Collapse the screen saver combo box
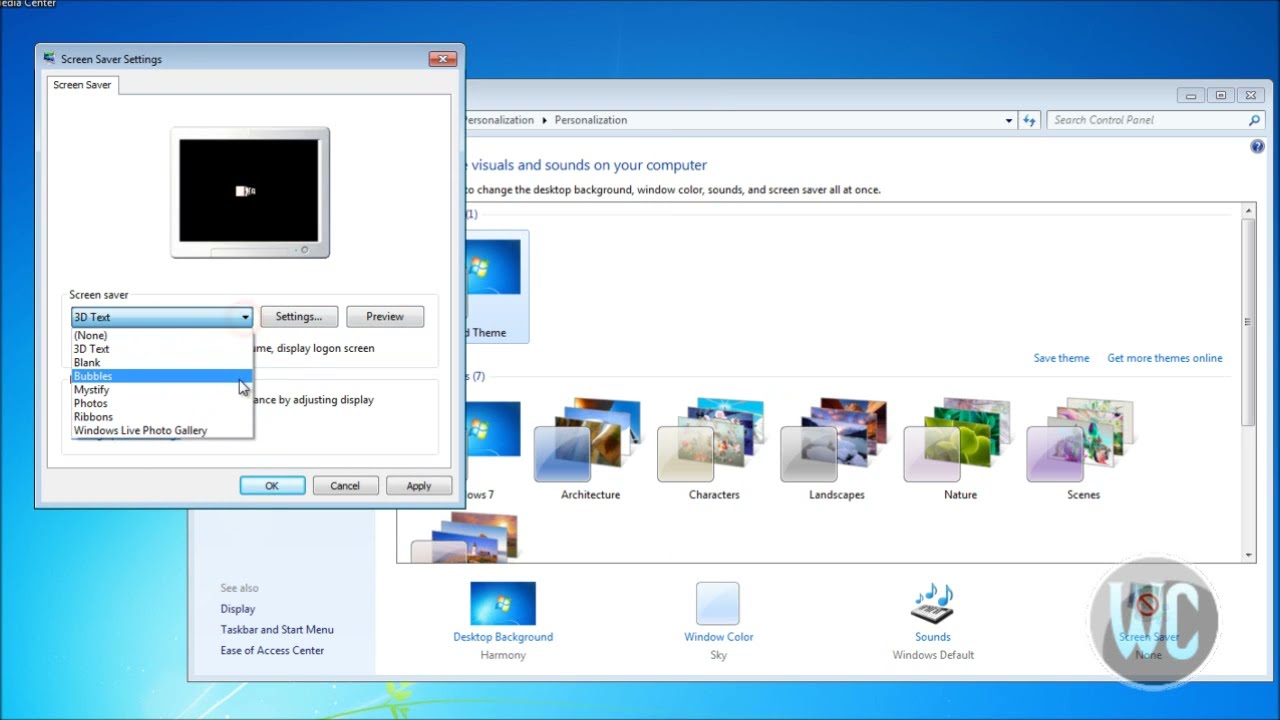The image size is (1280, 720). pos(245,317)
